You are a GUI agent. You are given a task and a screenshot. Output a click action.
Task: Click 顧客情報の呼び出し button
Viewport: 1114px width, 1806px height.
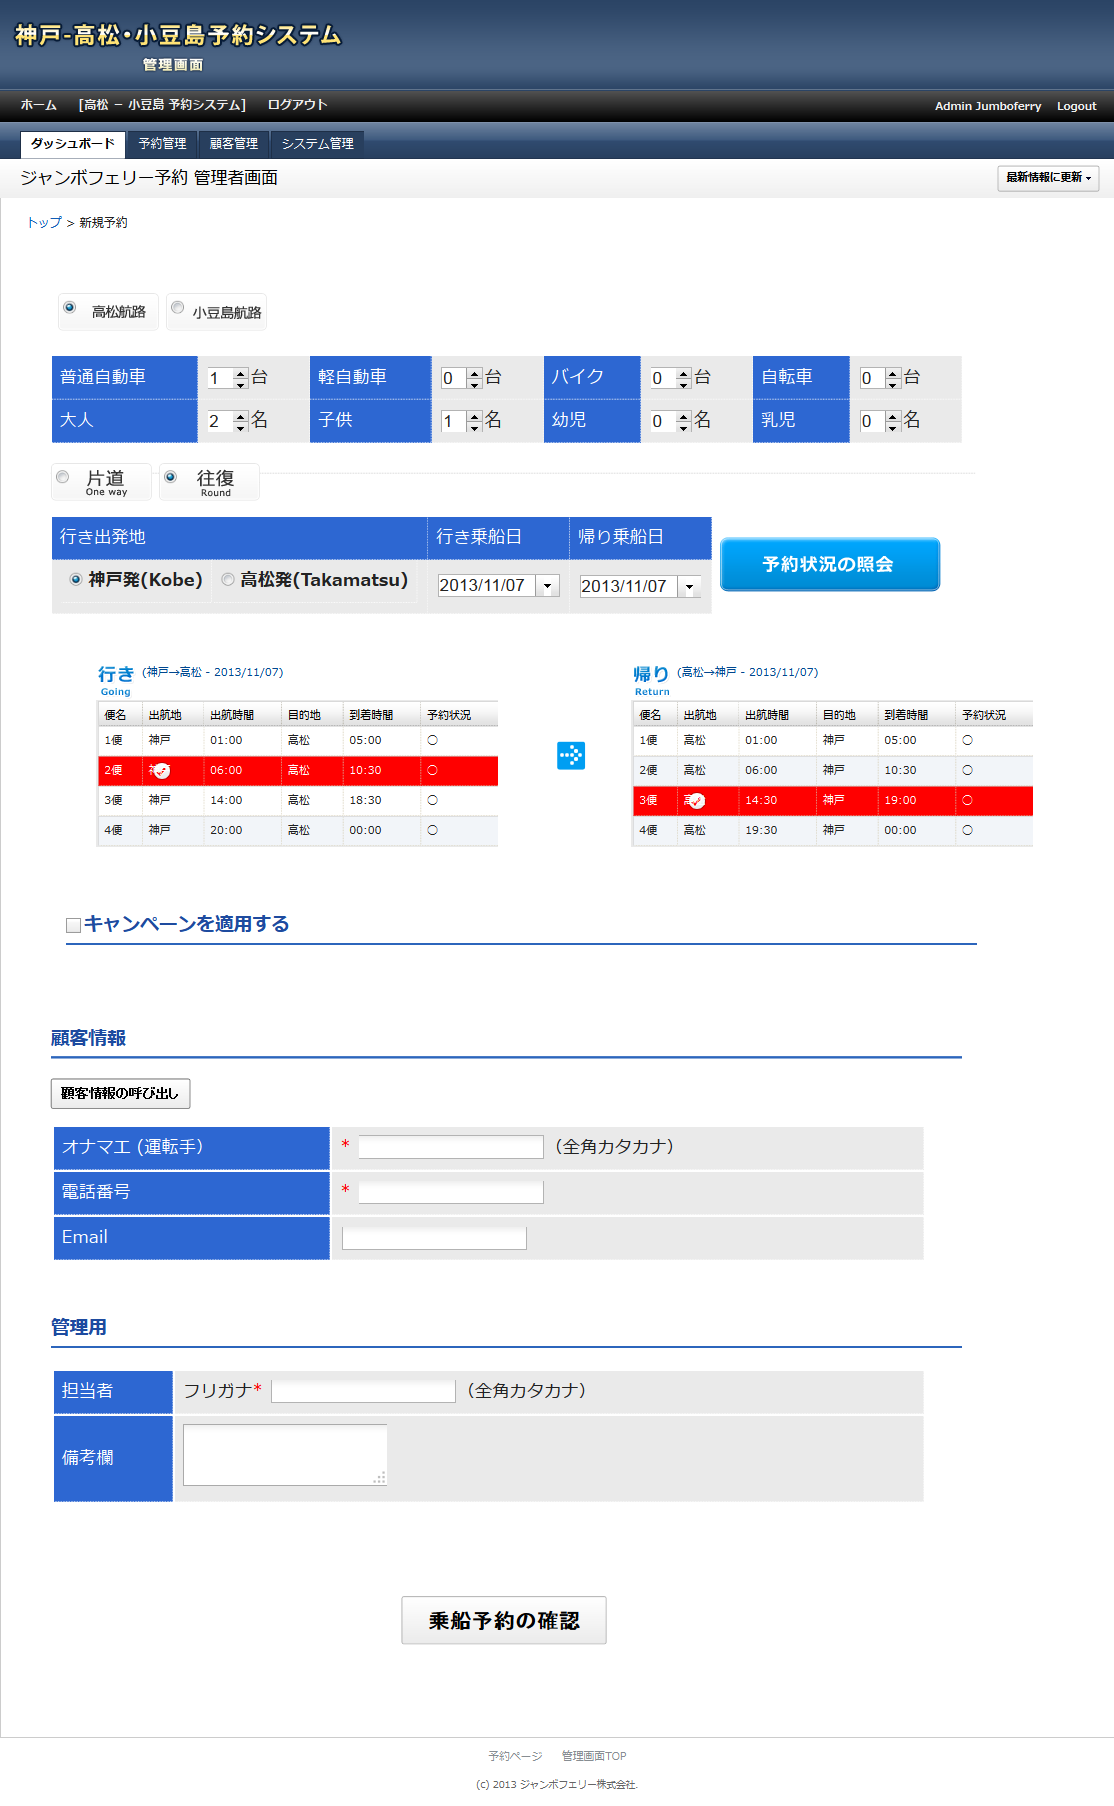click(120, 1093)
